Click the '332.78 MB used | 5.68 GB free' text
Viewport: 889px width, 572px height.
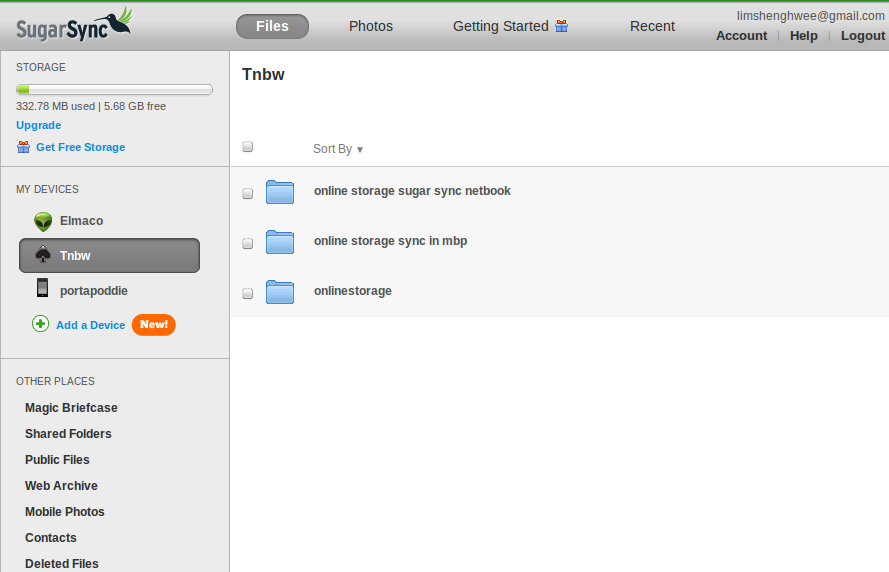(x=91, y=107)
